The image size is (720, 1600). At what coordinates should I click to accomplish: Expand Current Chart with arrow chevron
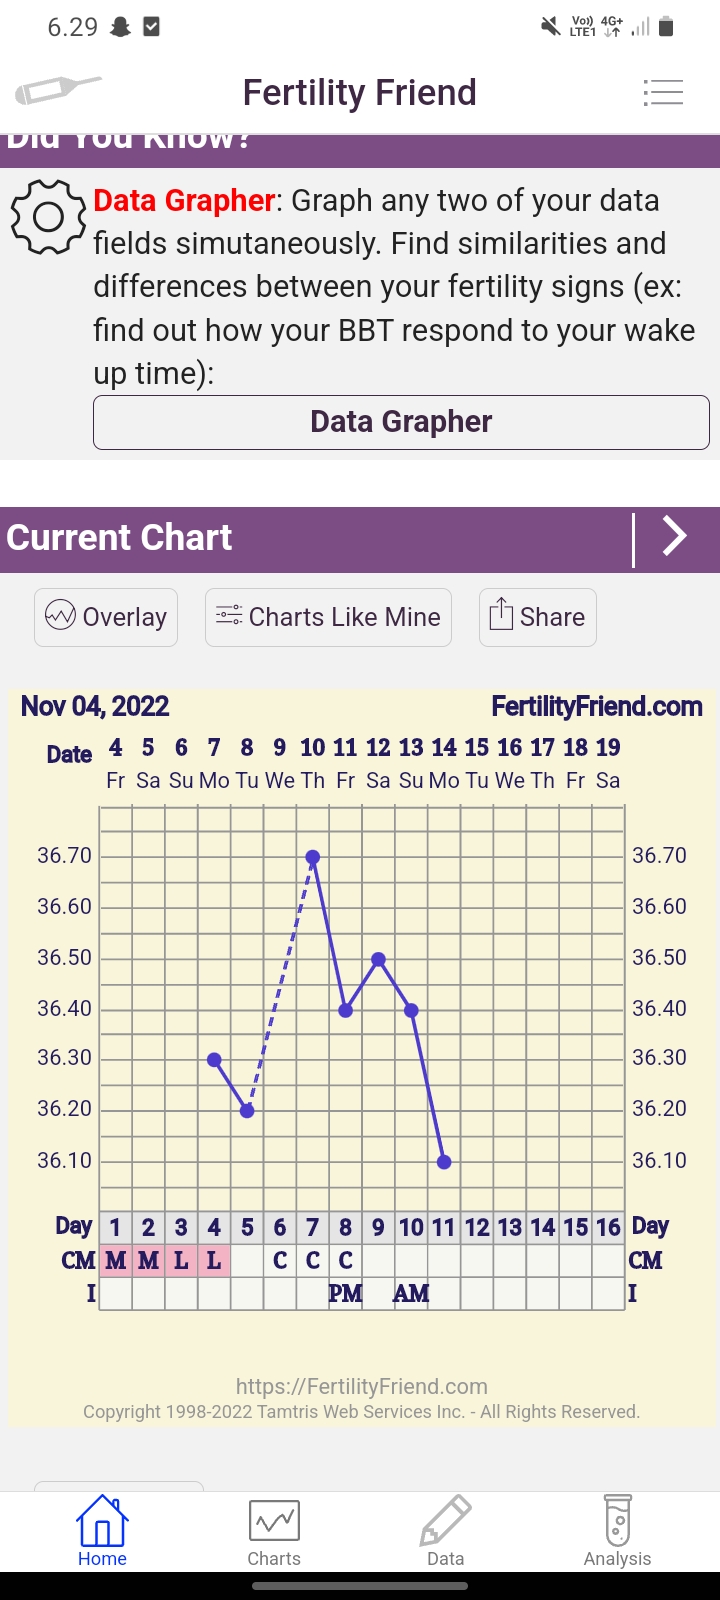coord(675,537)
